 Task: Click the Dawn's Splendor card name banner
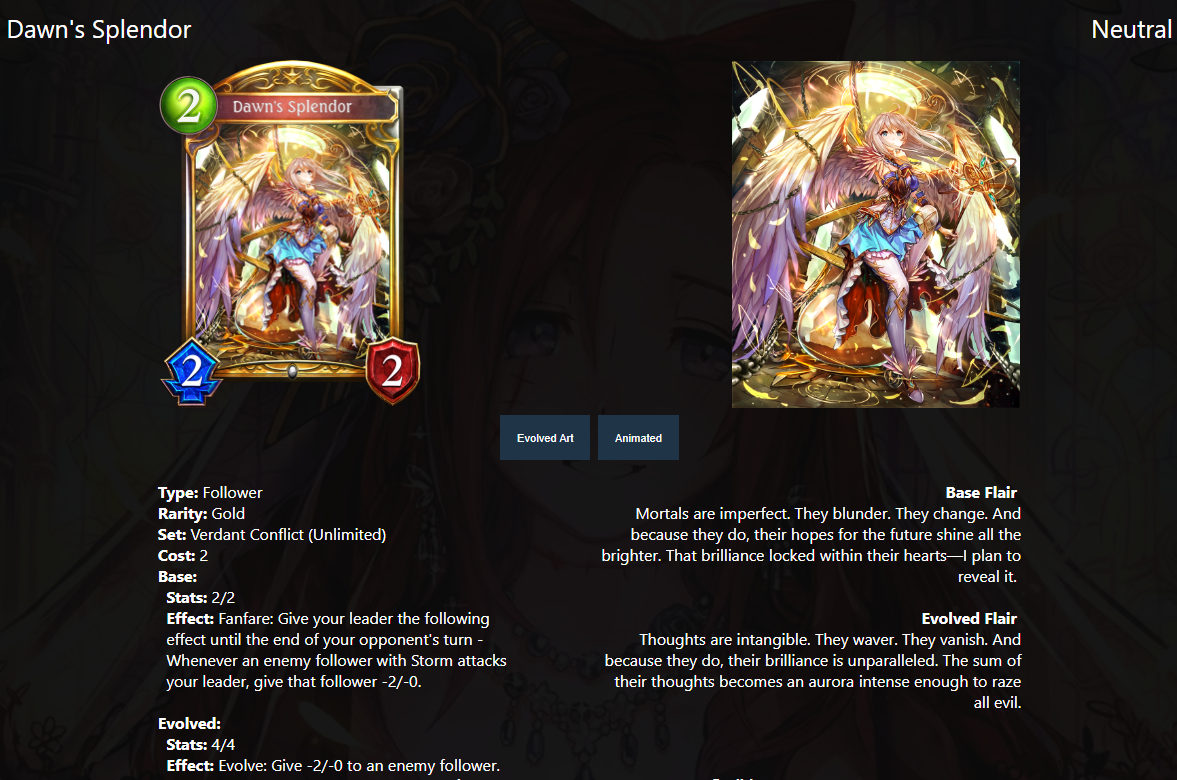[x=304, y=107]
